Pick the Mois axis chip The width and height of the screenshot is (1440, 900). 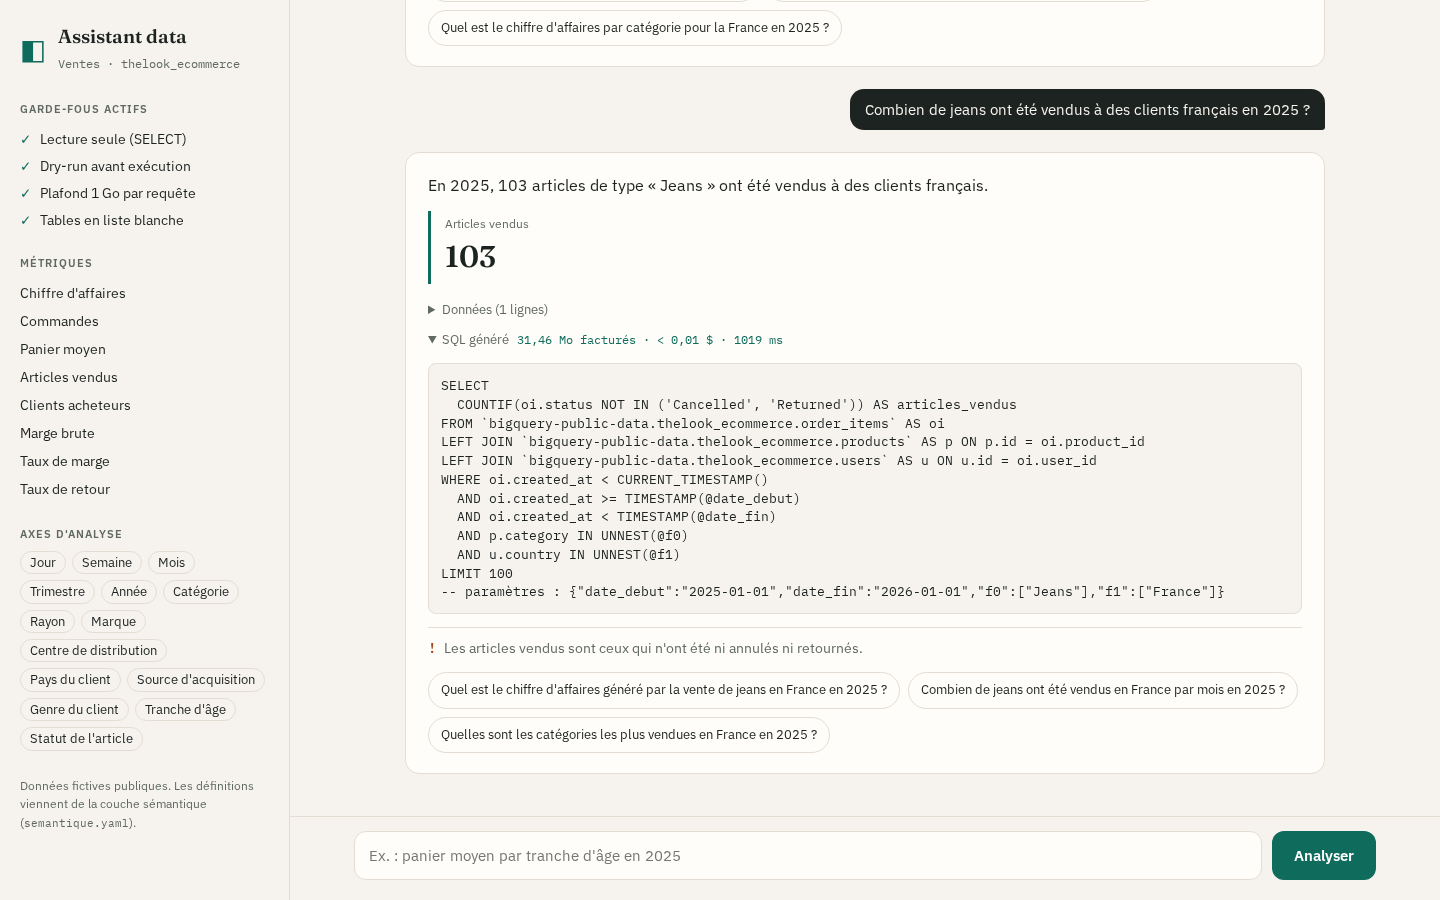pos(172,563)
